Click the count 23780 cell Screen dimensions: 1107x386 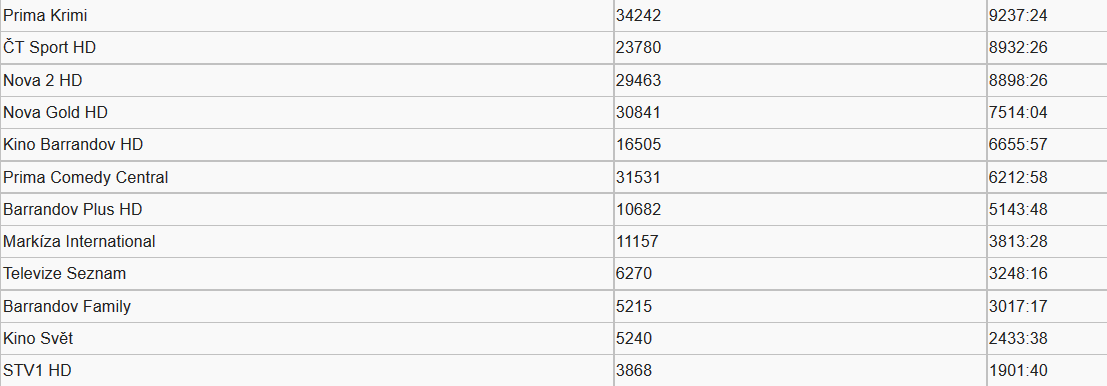tap(801, 48)
